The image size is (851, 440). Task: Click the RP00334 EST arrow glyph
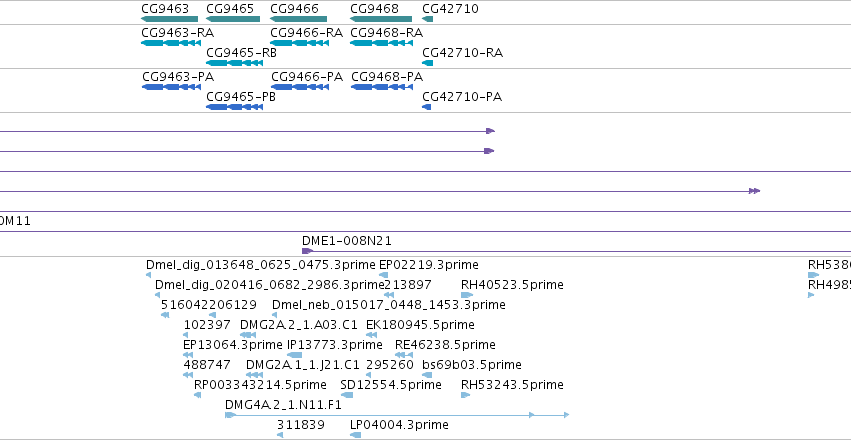(198, 395)
